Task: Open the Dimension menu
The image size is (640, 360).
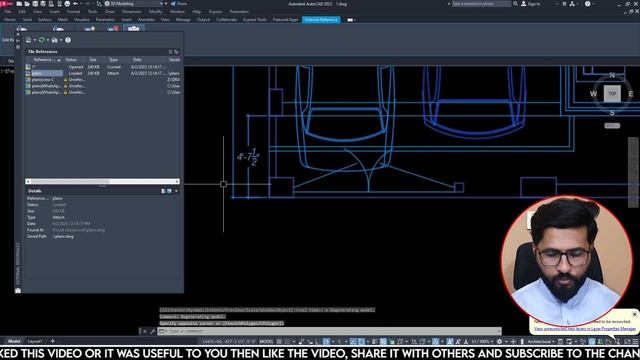Action: pyautogui.click(x=132, y=11)
